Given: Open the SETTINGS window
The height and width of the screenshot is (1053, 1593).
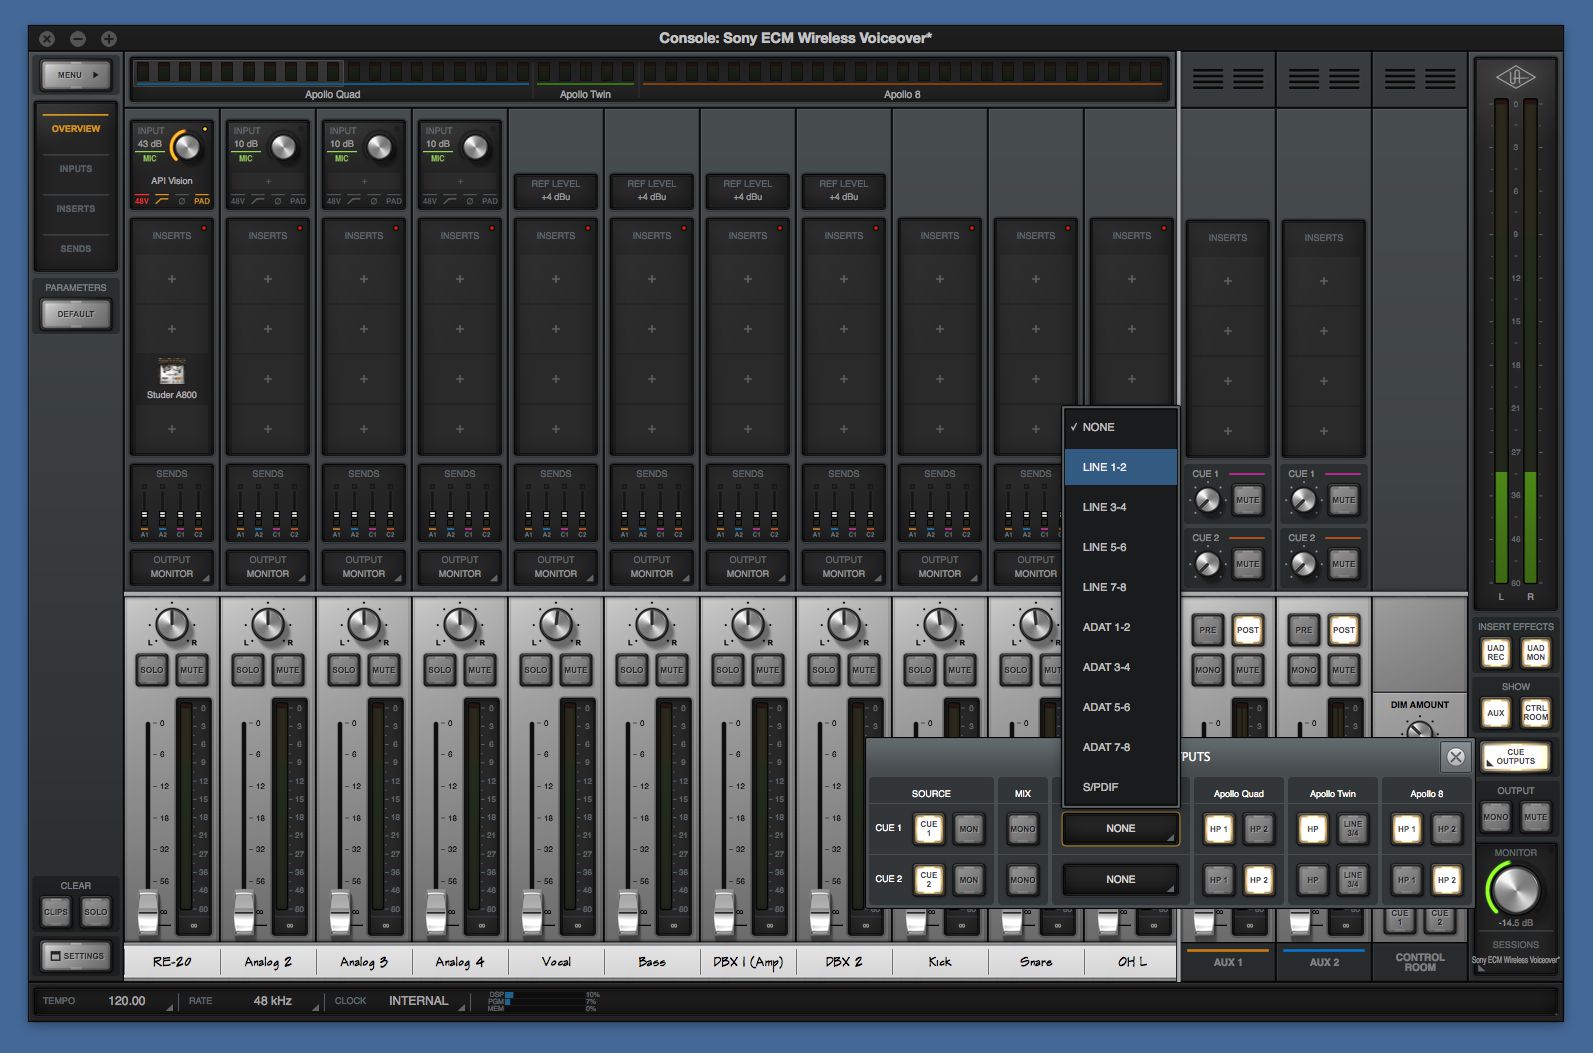Looking at the screenshot, I should pos(76,956).
